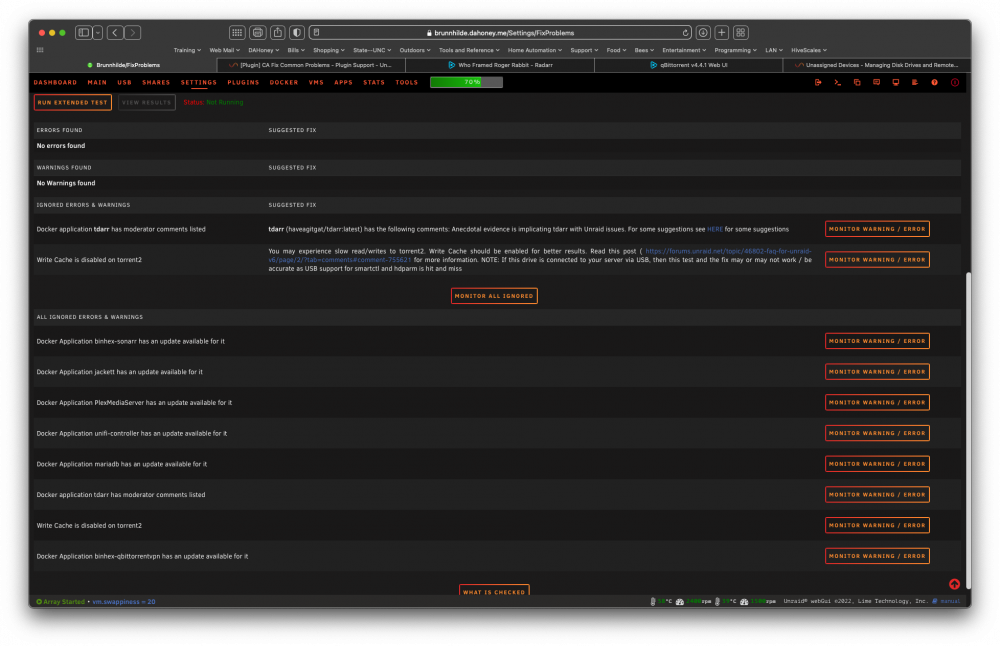Image resolution: width=1000 pixels, height=646 pixels.
Task: Open the privacy report shield icon
Action: pos(297,33)
